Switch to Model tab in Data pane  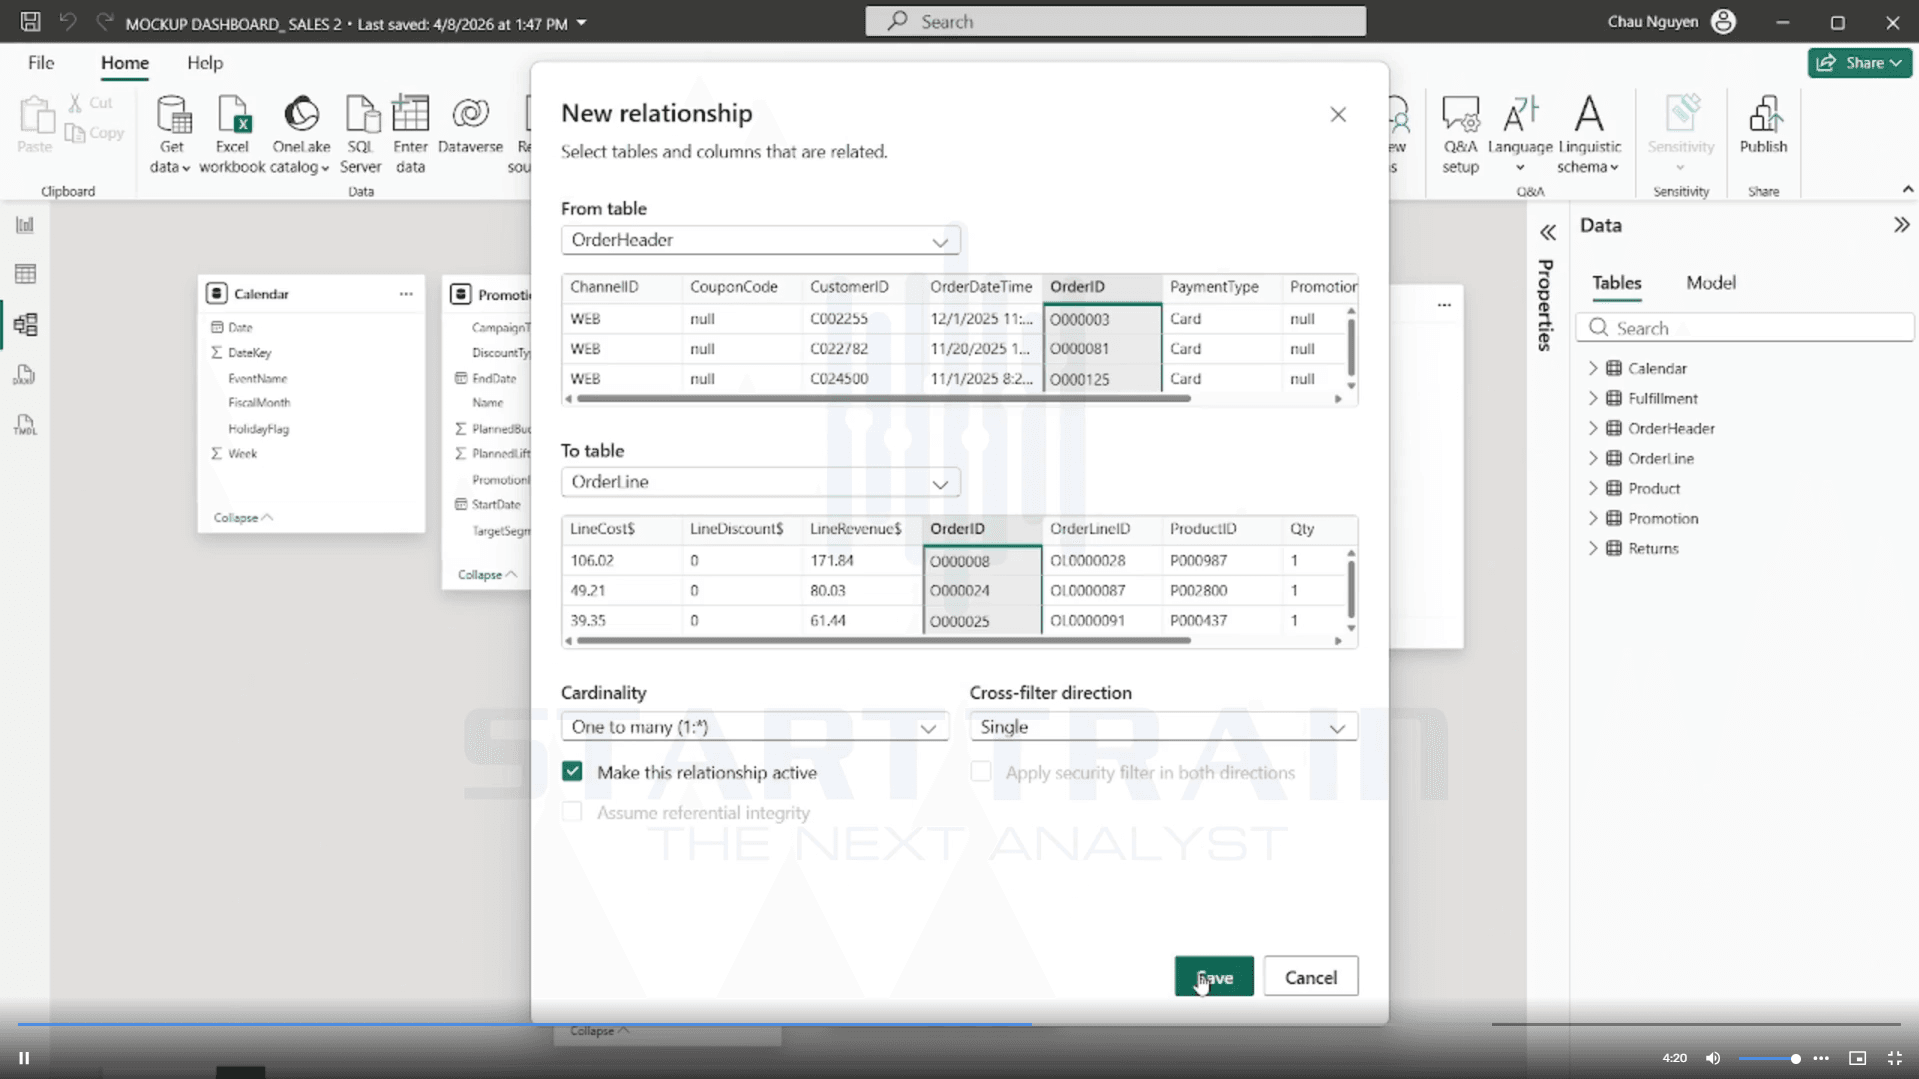click(1710, 283)
